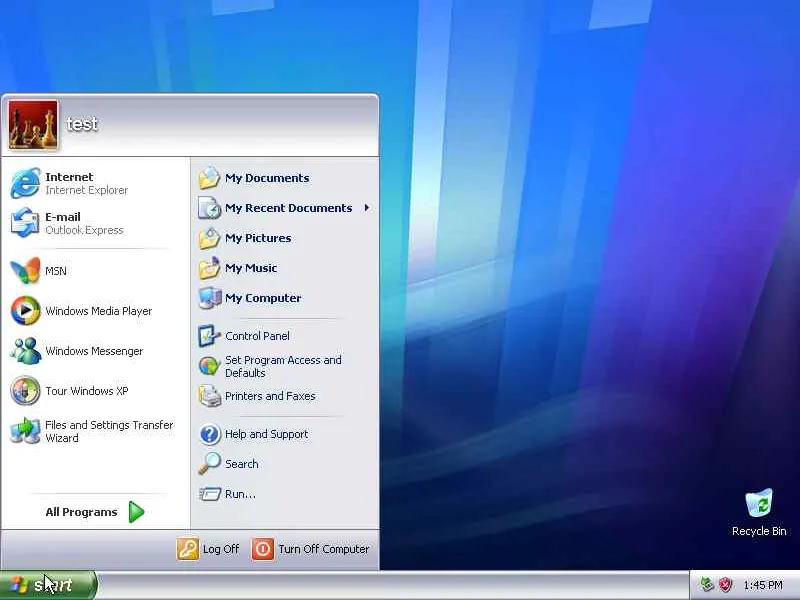Click the chess user account picture

(33, 124)
